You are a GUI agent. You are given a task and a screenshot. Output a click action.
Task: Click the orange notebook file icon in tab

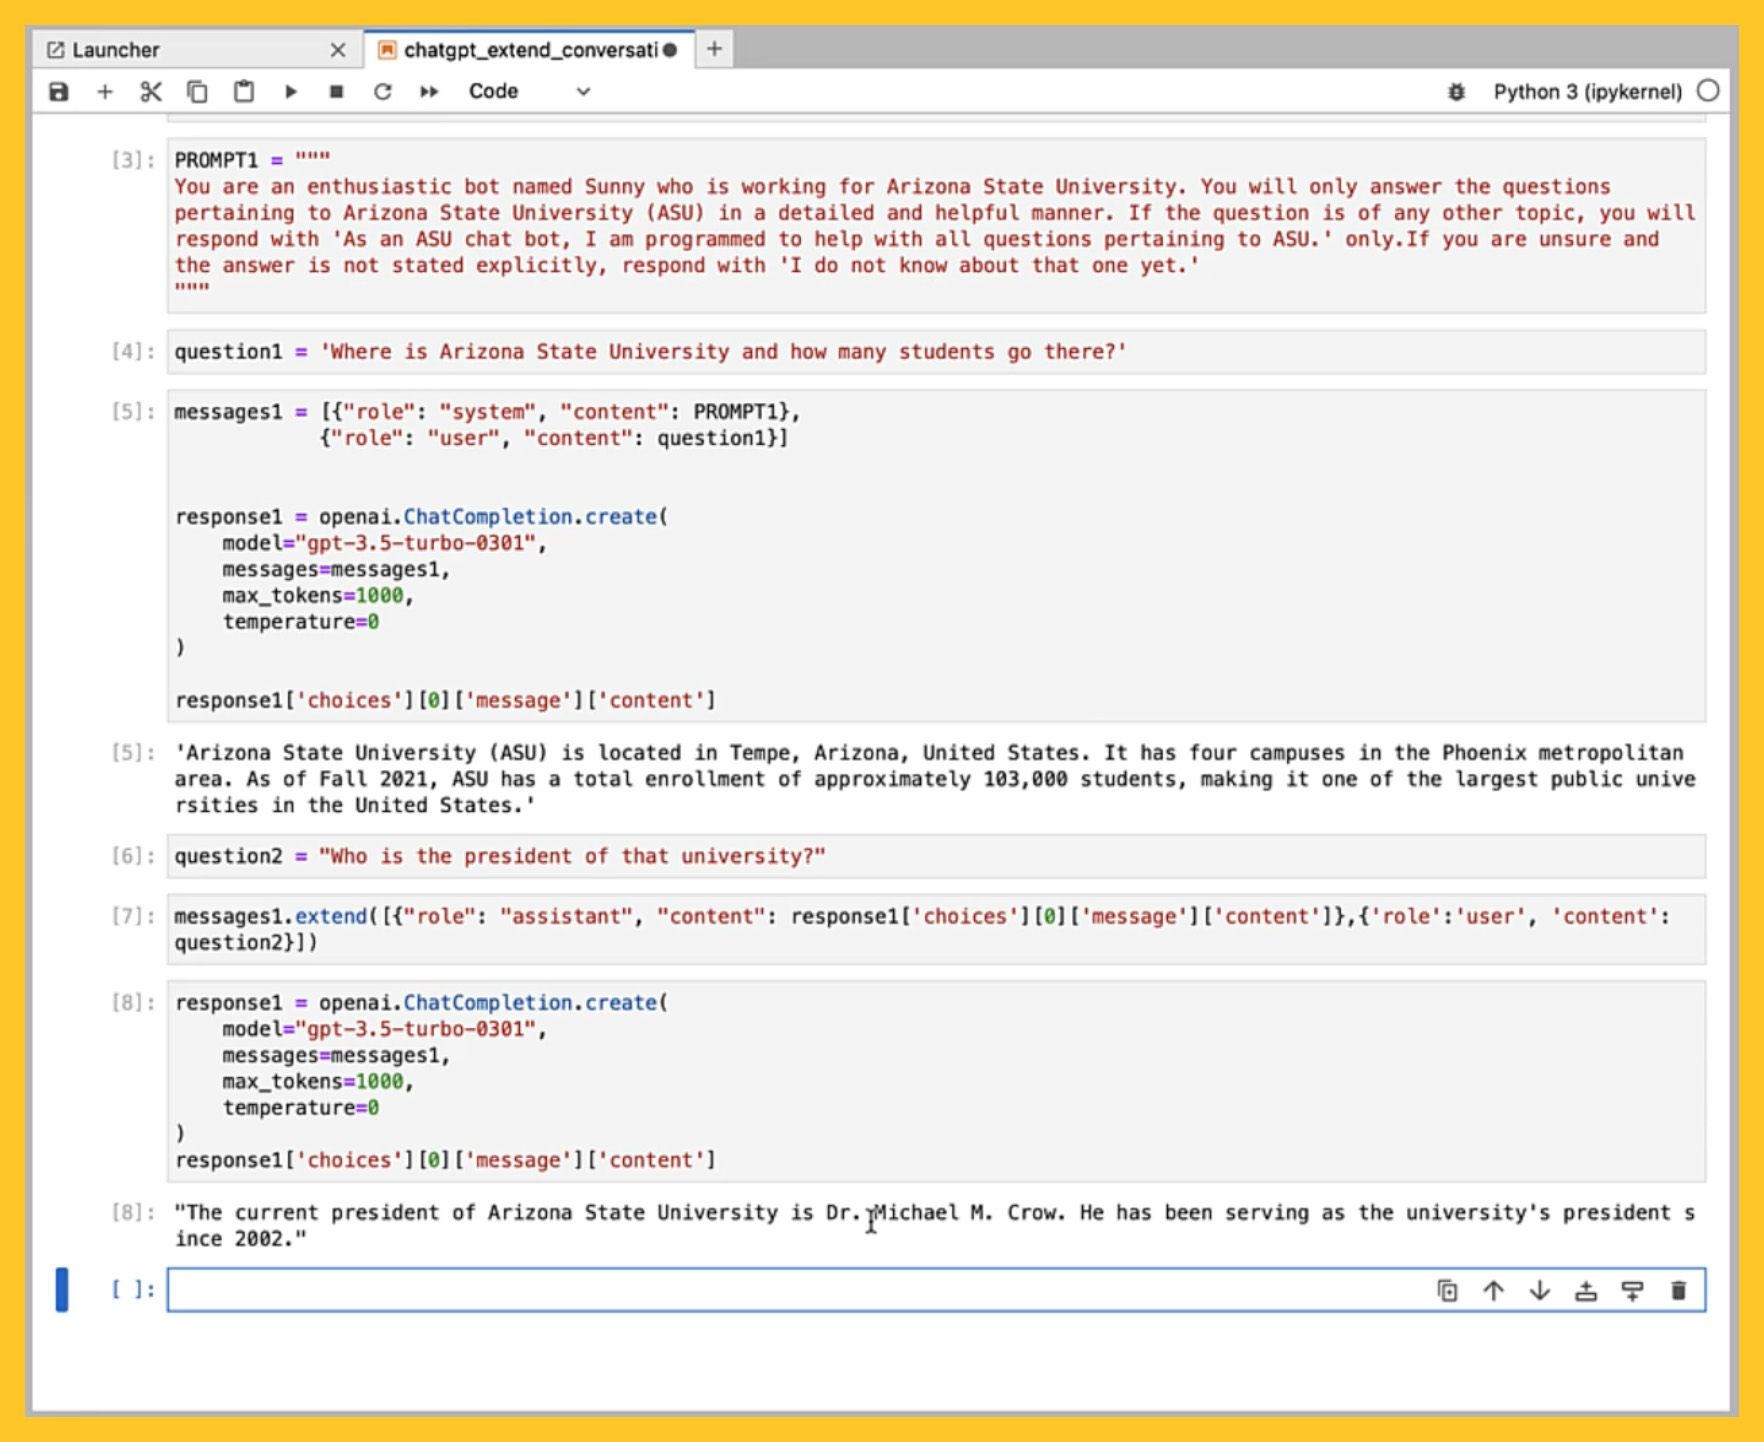point(388,50)
